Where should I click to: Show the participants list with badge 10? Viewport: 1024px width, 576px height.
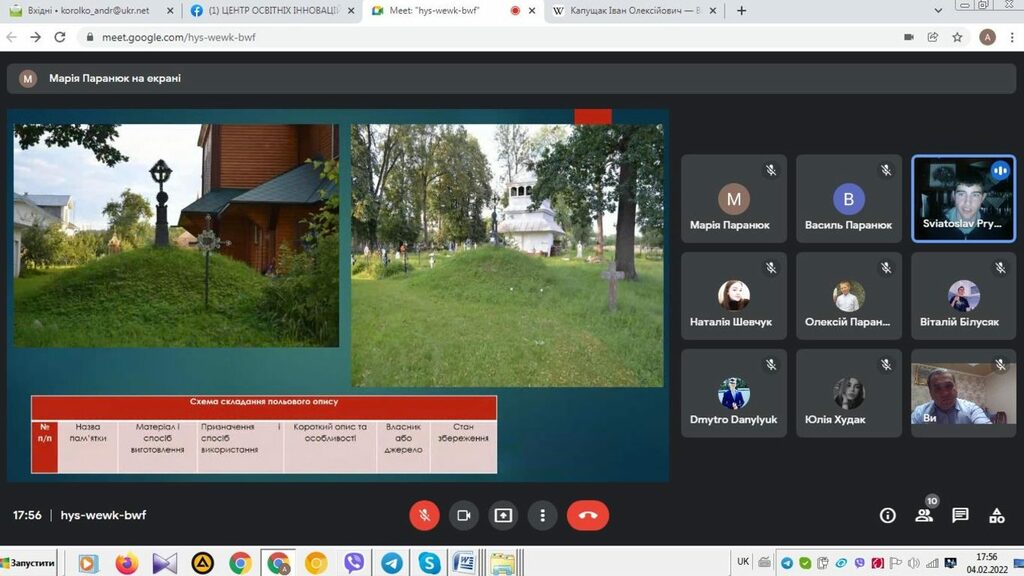[924, 515]
